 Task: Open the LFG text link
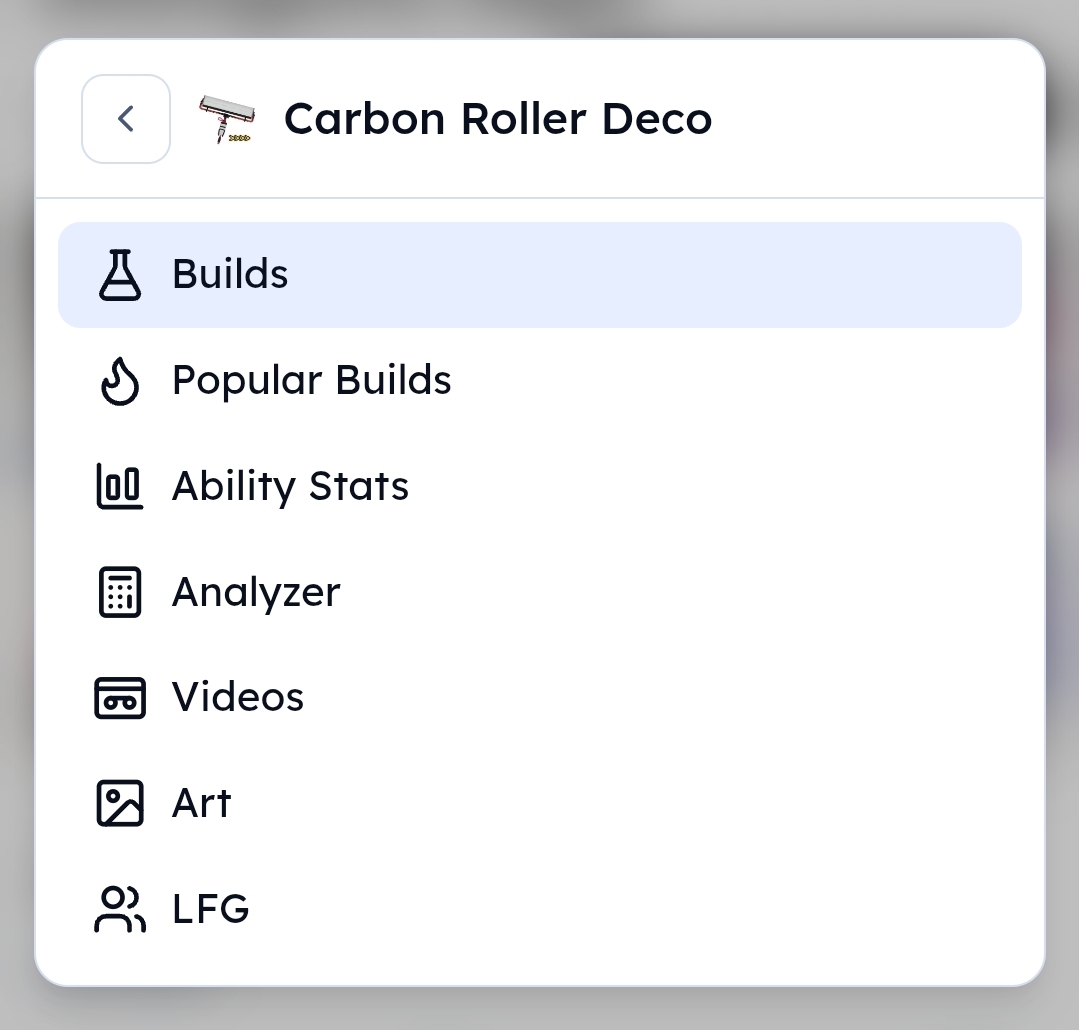(211, 909)
